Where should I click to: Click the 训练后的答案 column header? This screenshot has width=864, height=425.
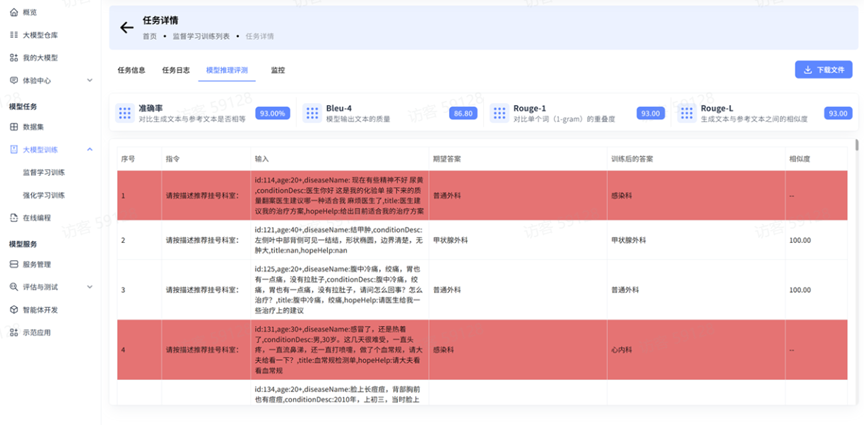[x=633, y=159]
